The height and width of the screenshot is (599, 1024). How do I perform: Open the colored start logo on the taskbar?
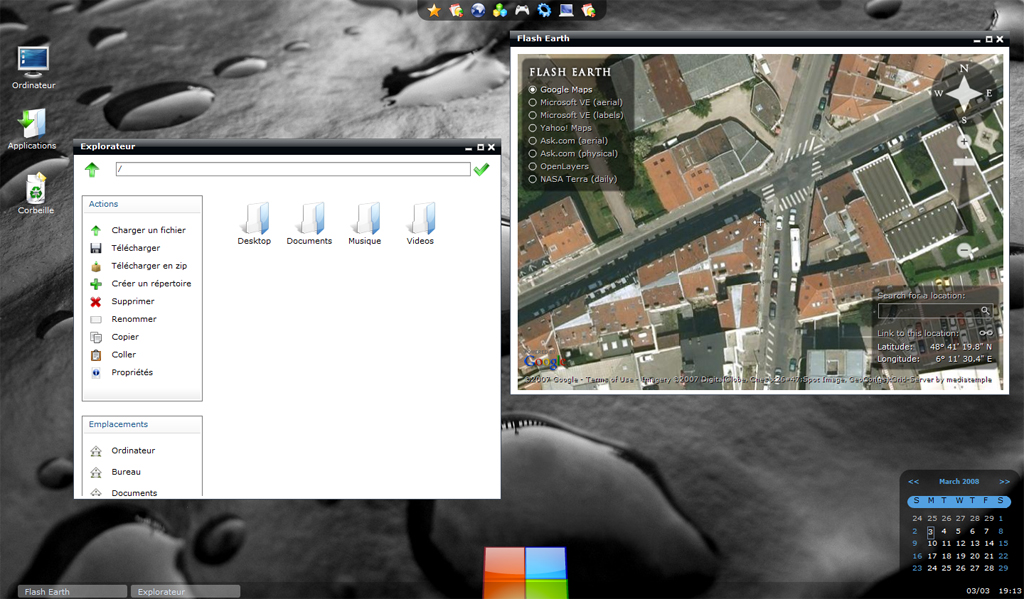pos(525,573)
